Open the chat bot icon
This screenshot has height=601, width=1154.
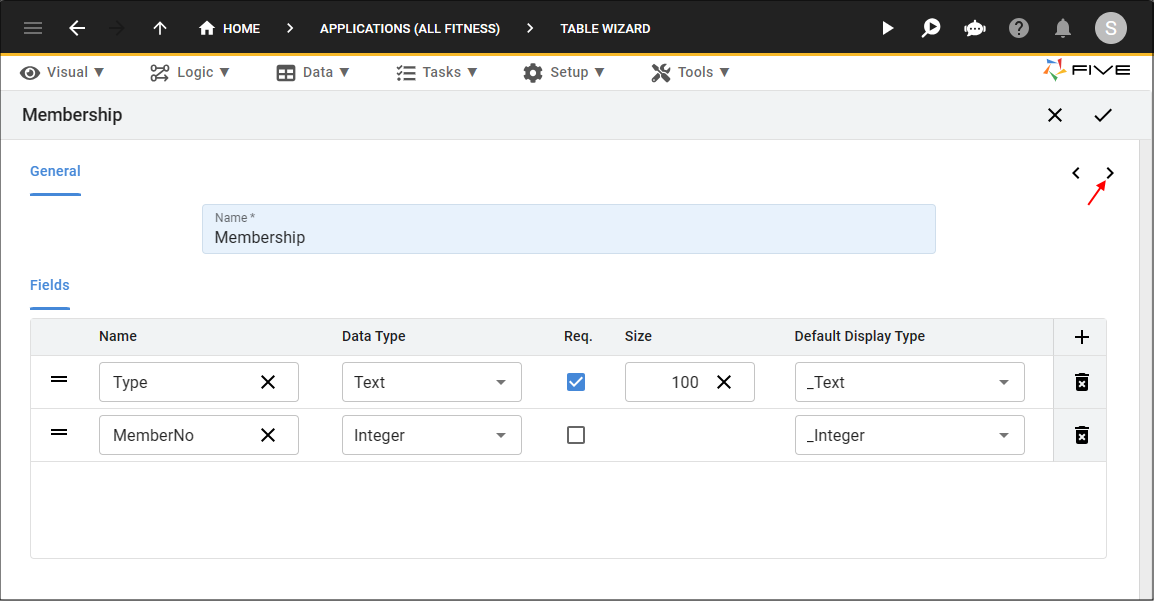coord(974,29)
